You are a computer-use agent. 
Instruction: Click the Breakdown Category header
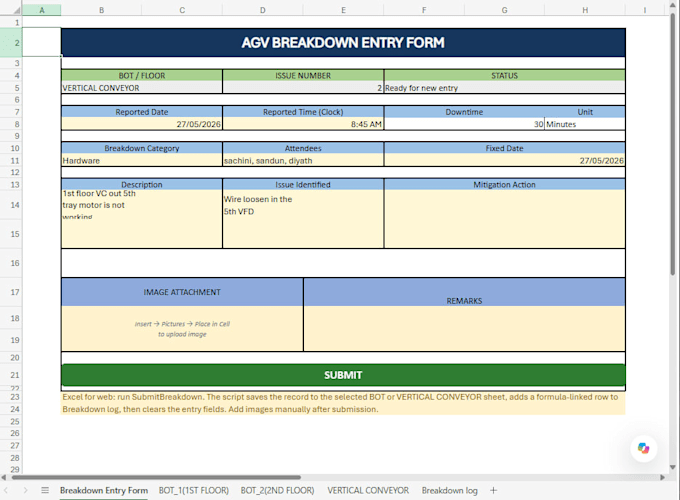142,148
